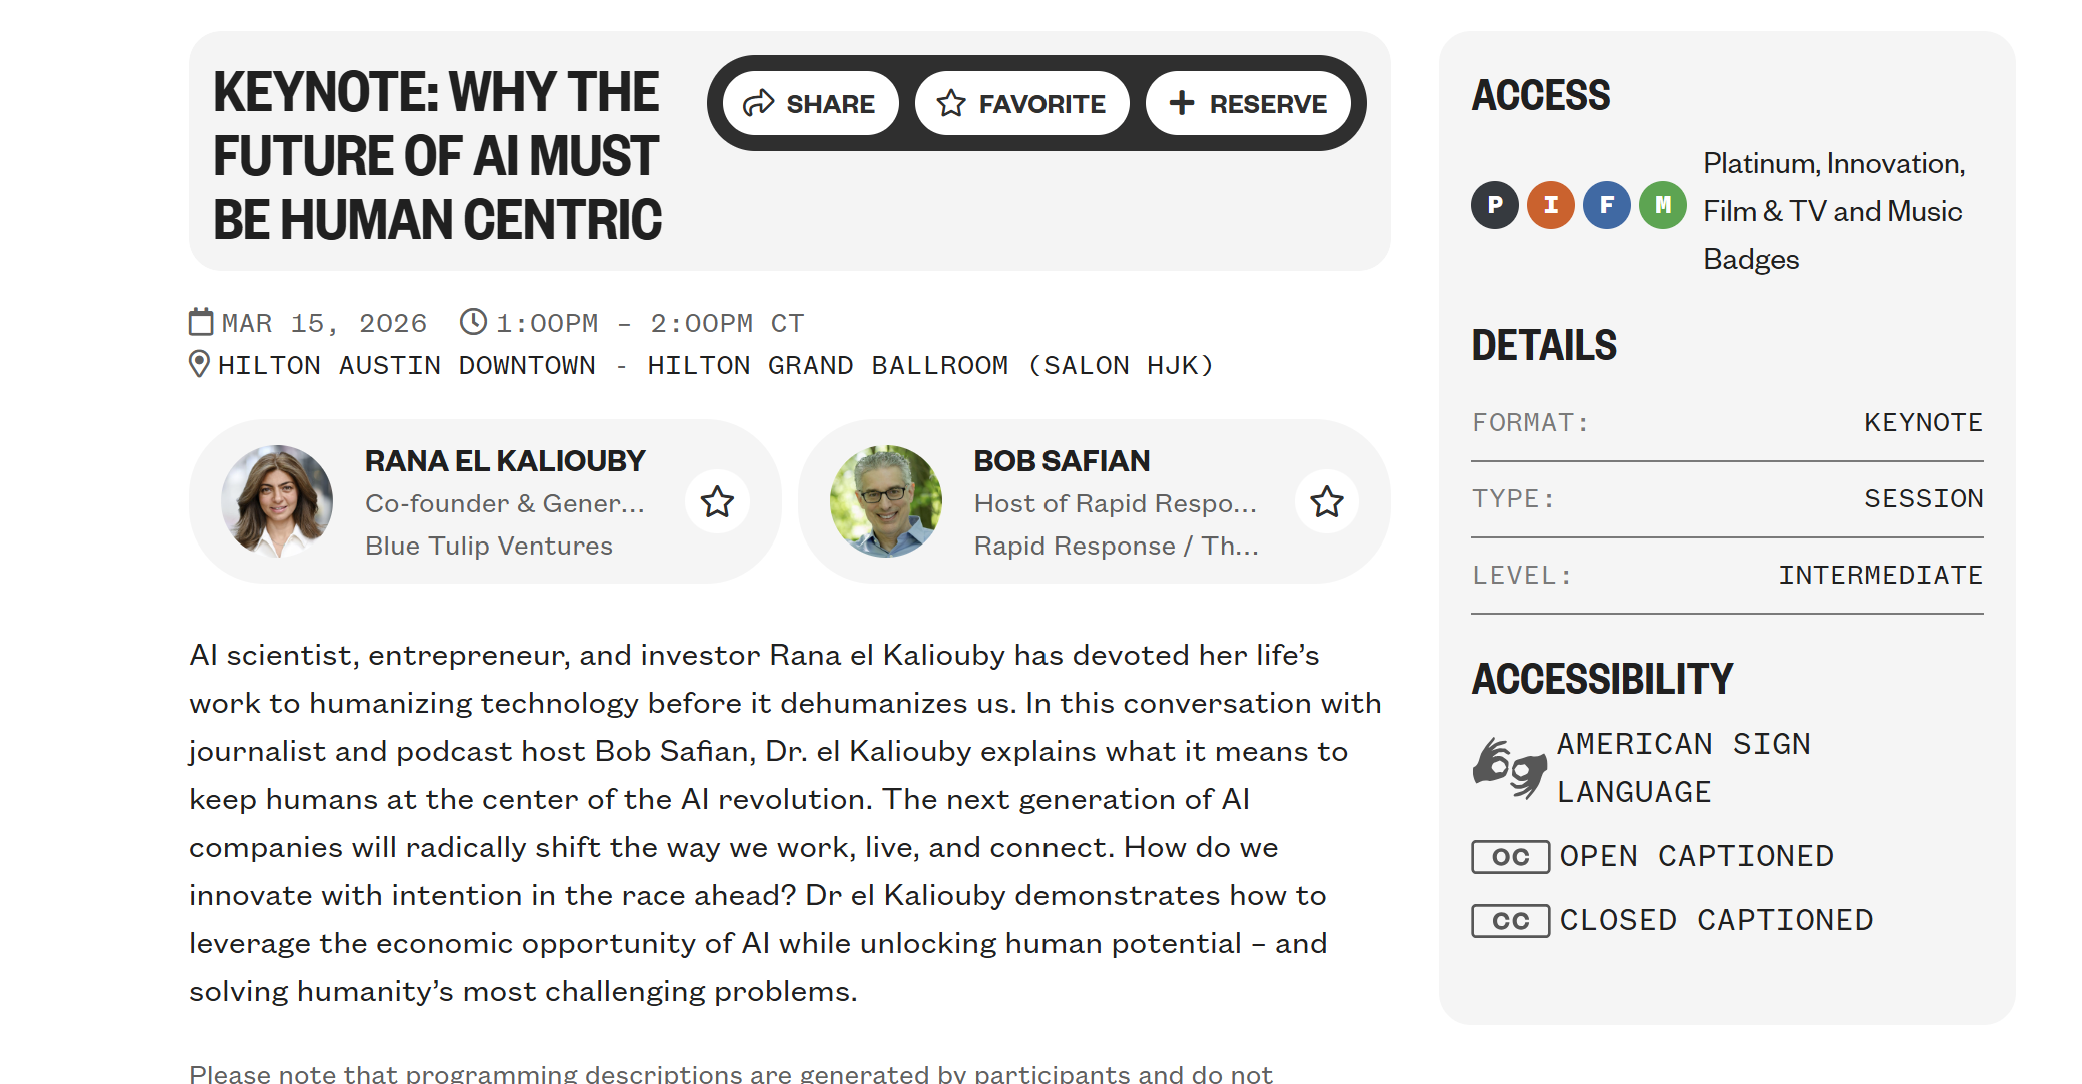Click the Film & TV badge F icon
Image resolution: width=2082 pixels, height=1084 pixels.
(x=1607, y=205)
